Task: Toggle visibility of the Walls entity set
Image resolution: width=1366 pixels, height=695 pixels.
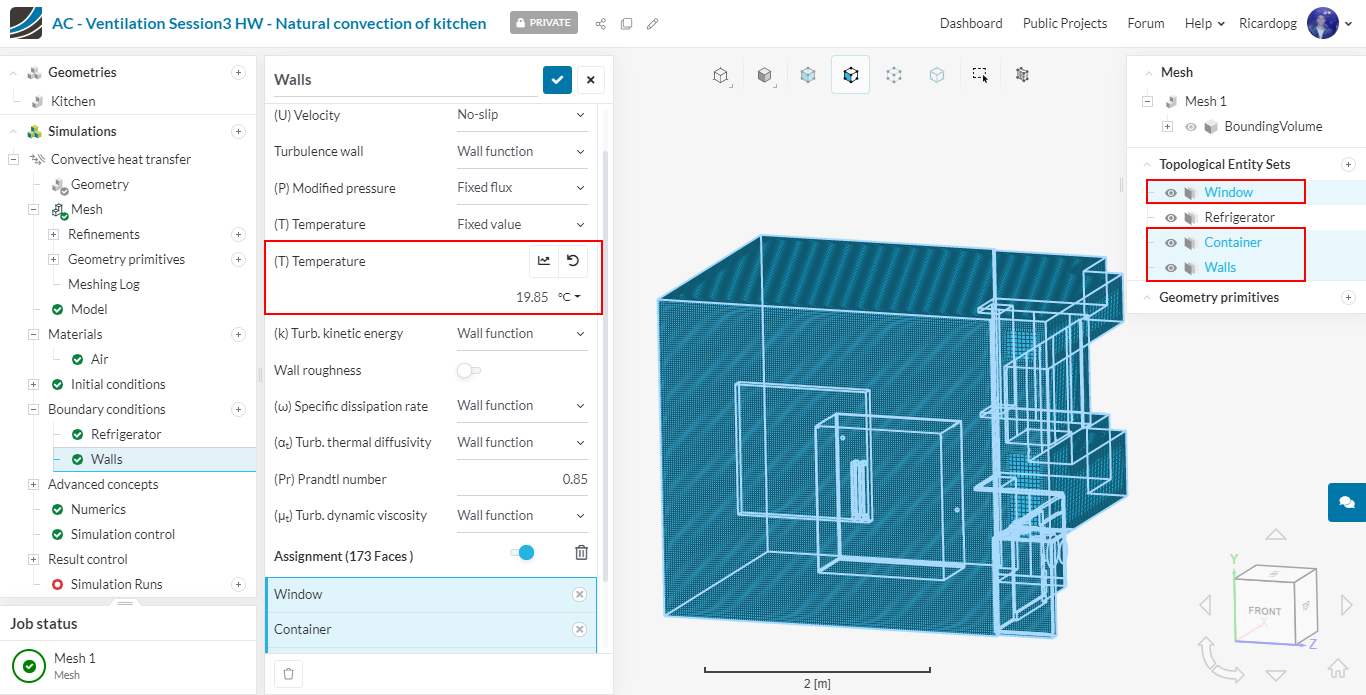Action: click(1170, 267)
